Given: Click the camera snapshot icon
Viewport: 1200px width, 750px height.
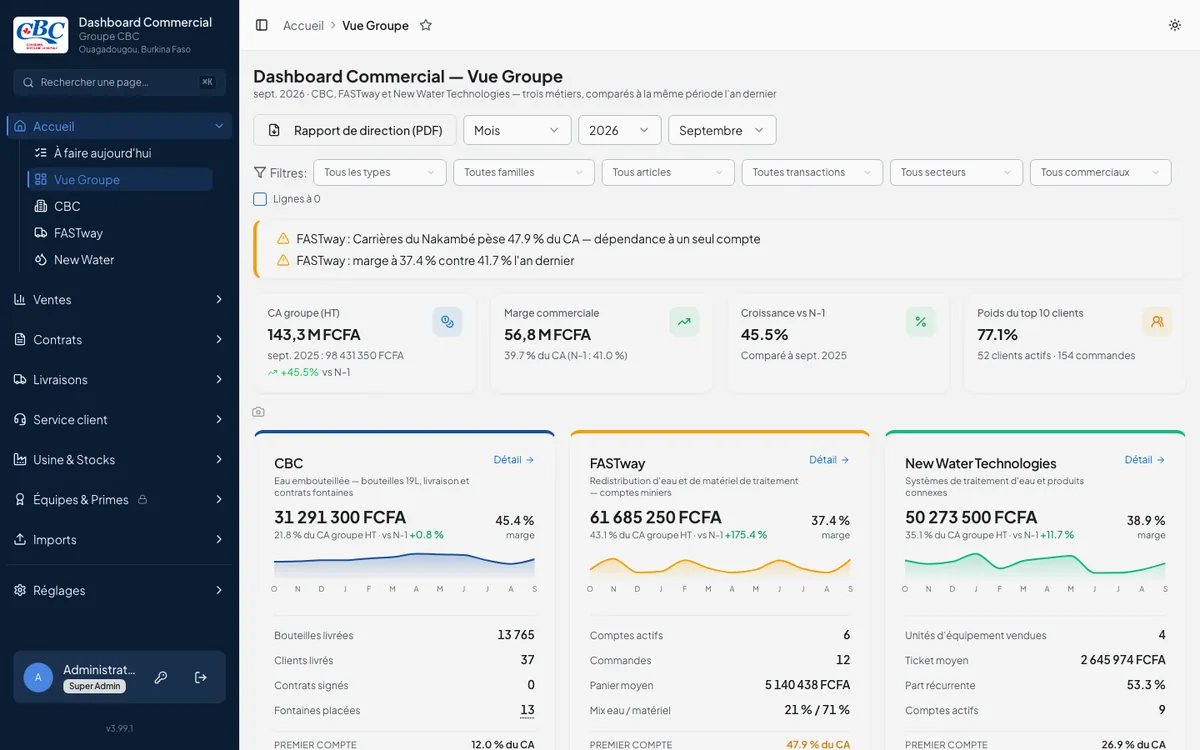Looking at the screenshot, I should [x=259, y=412].
